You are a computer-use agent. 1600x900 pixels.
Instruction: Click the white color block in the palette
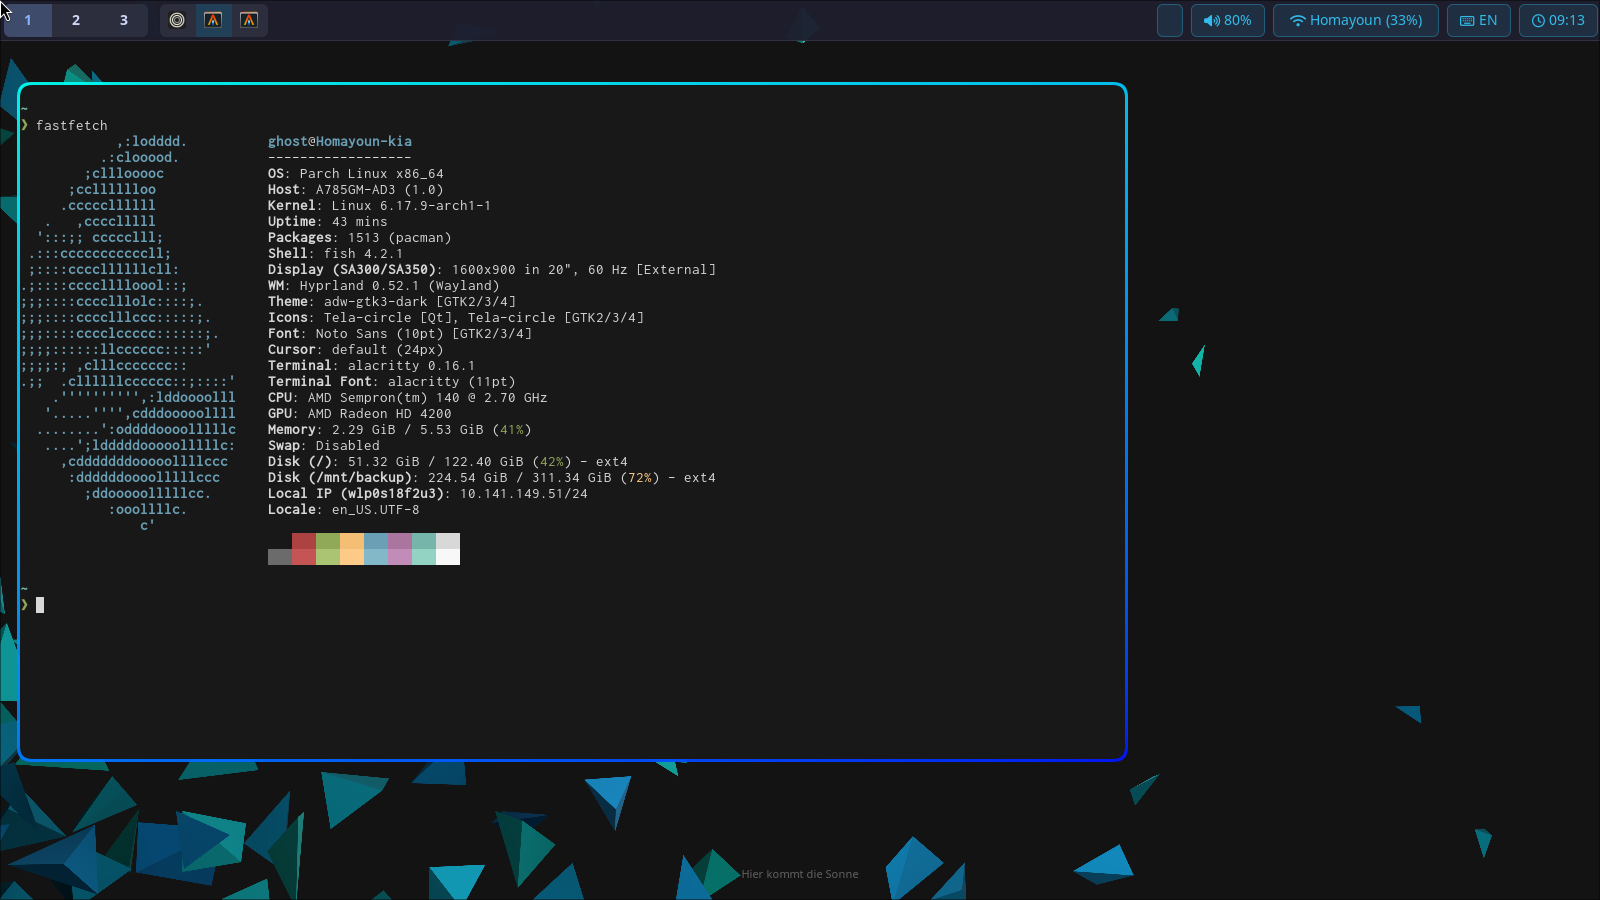(448, 549)
